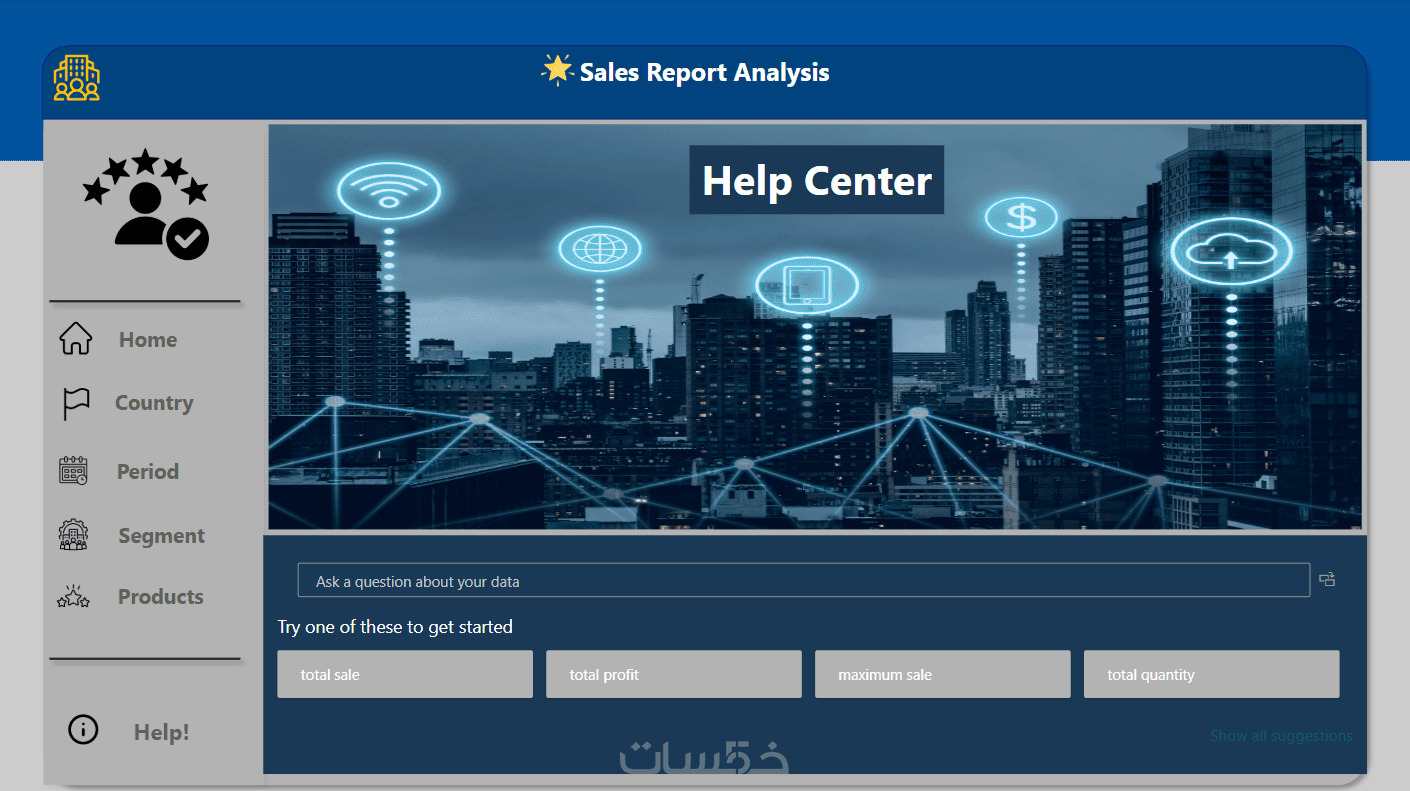Open the Home page
Screen dimensions: 1410x791
click(148, 340)
